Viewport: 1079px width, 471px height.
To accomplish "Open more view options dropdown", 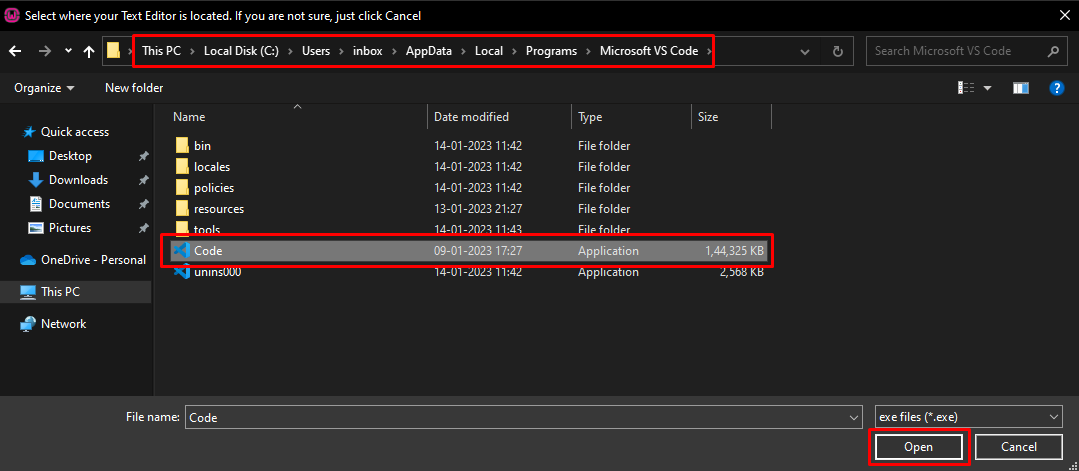I will 988,87.
